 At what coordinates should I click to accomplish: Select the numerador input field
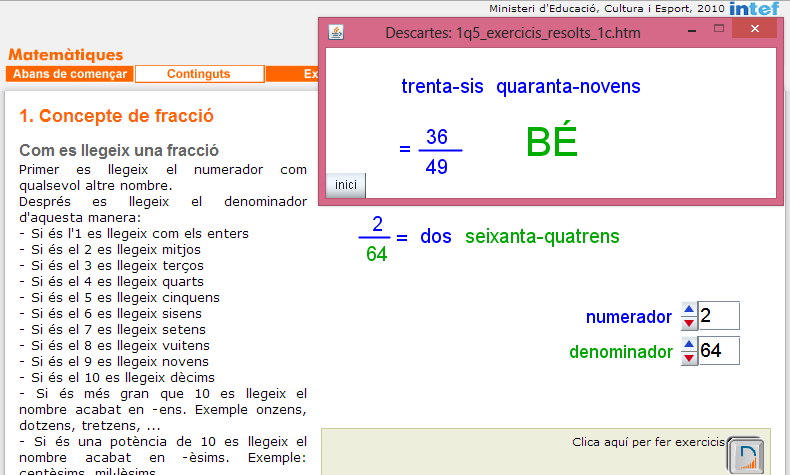[718, 316]
